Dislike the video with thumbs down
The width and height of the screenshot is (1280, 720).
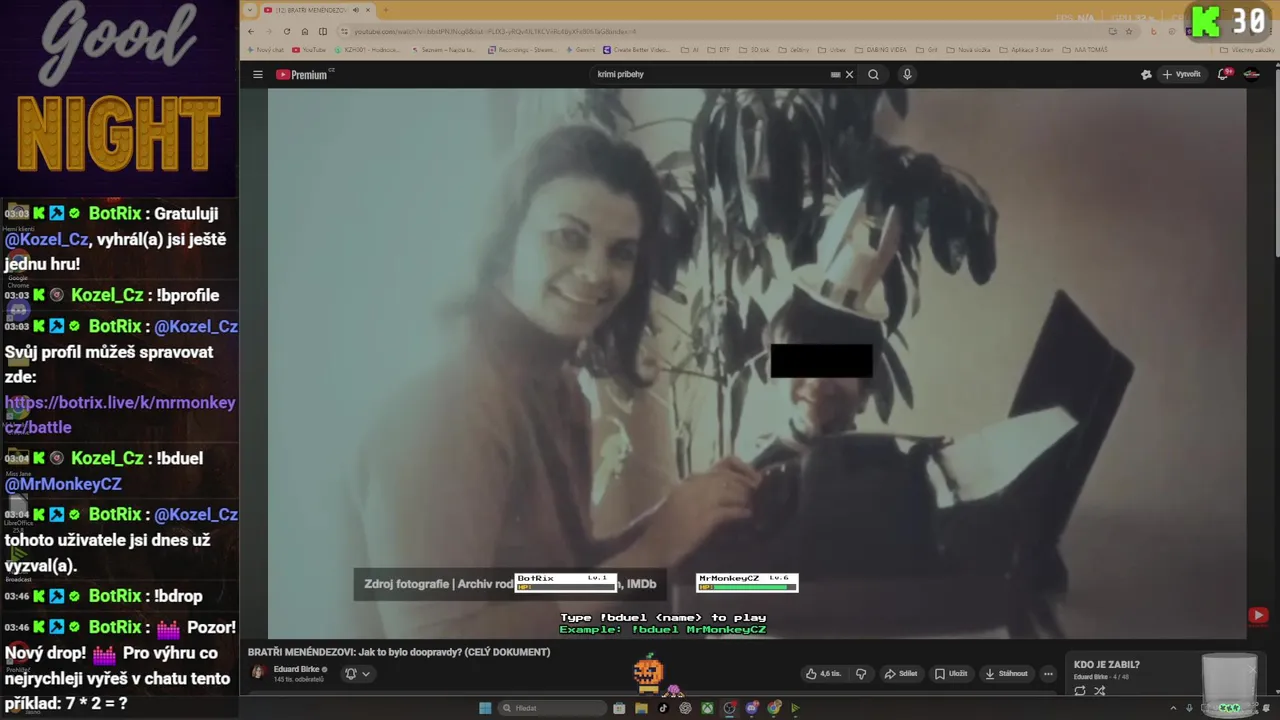coord(861,674)
